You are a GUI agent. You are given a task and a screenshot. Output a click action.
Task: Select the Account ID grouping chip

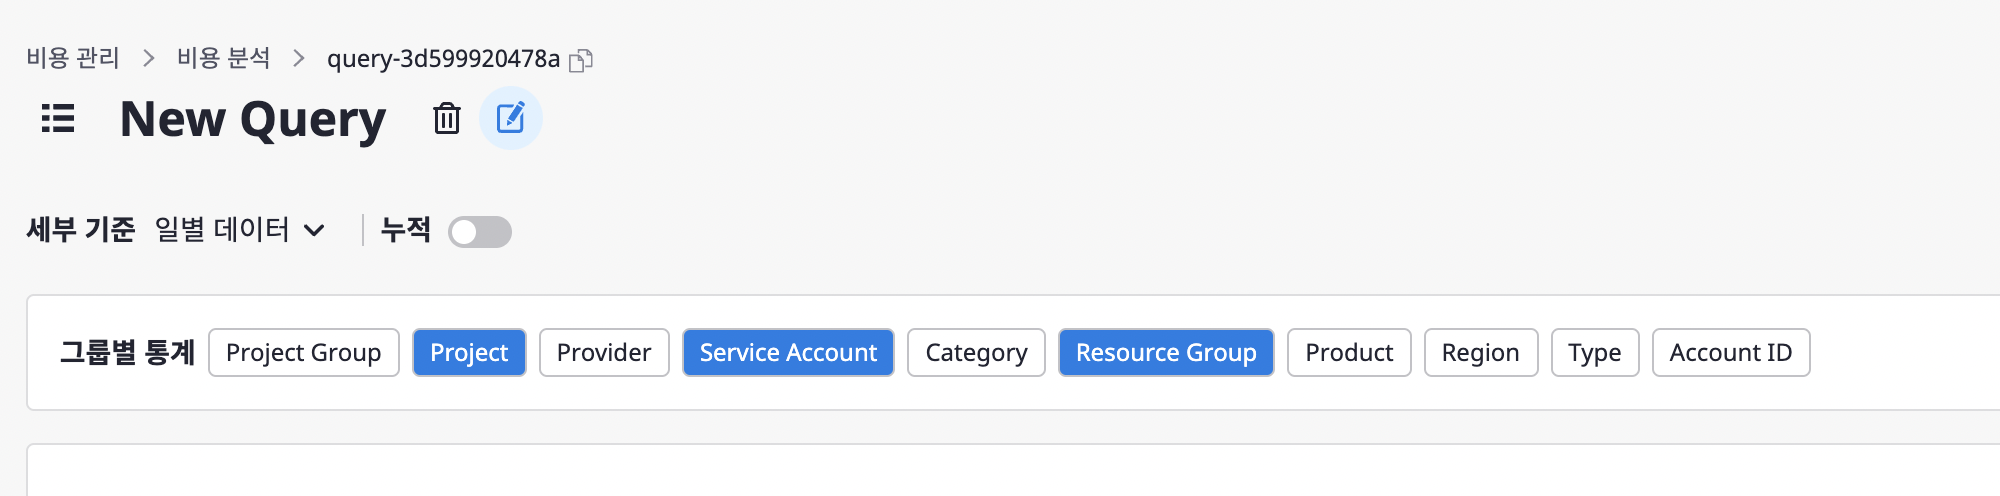pyautogui.click(x=1731, y=353)
